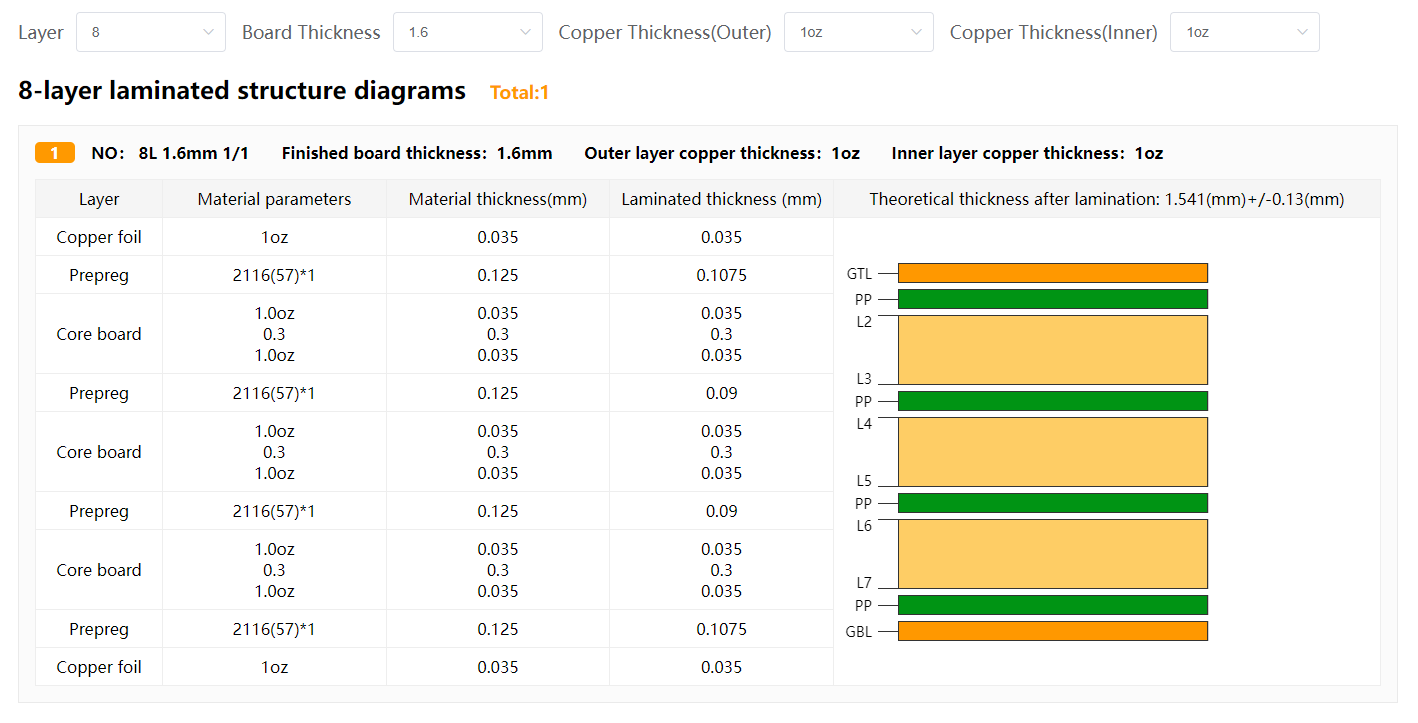Select the green PP bar below GTL
Viewport: 1418px width, 723px height.
[x=1052, y=299]
